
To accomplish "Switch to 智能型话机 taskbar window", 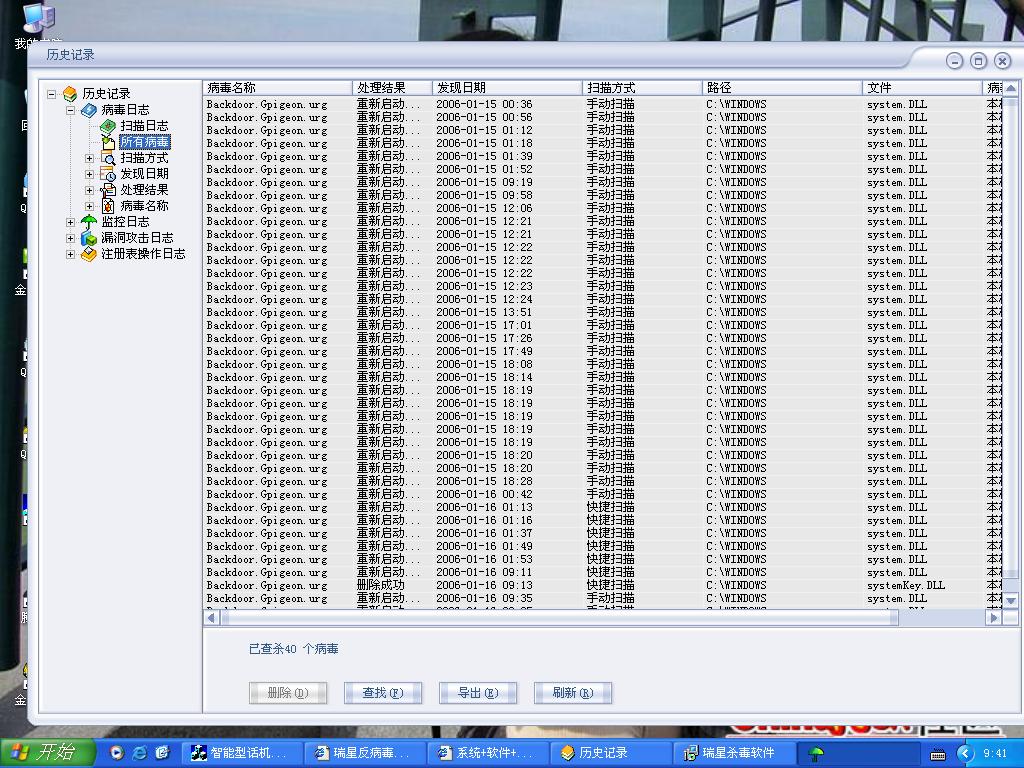I will point(241,753).
